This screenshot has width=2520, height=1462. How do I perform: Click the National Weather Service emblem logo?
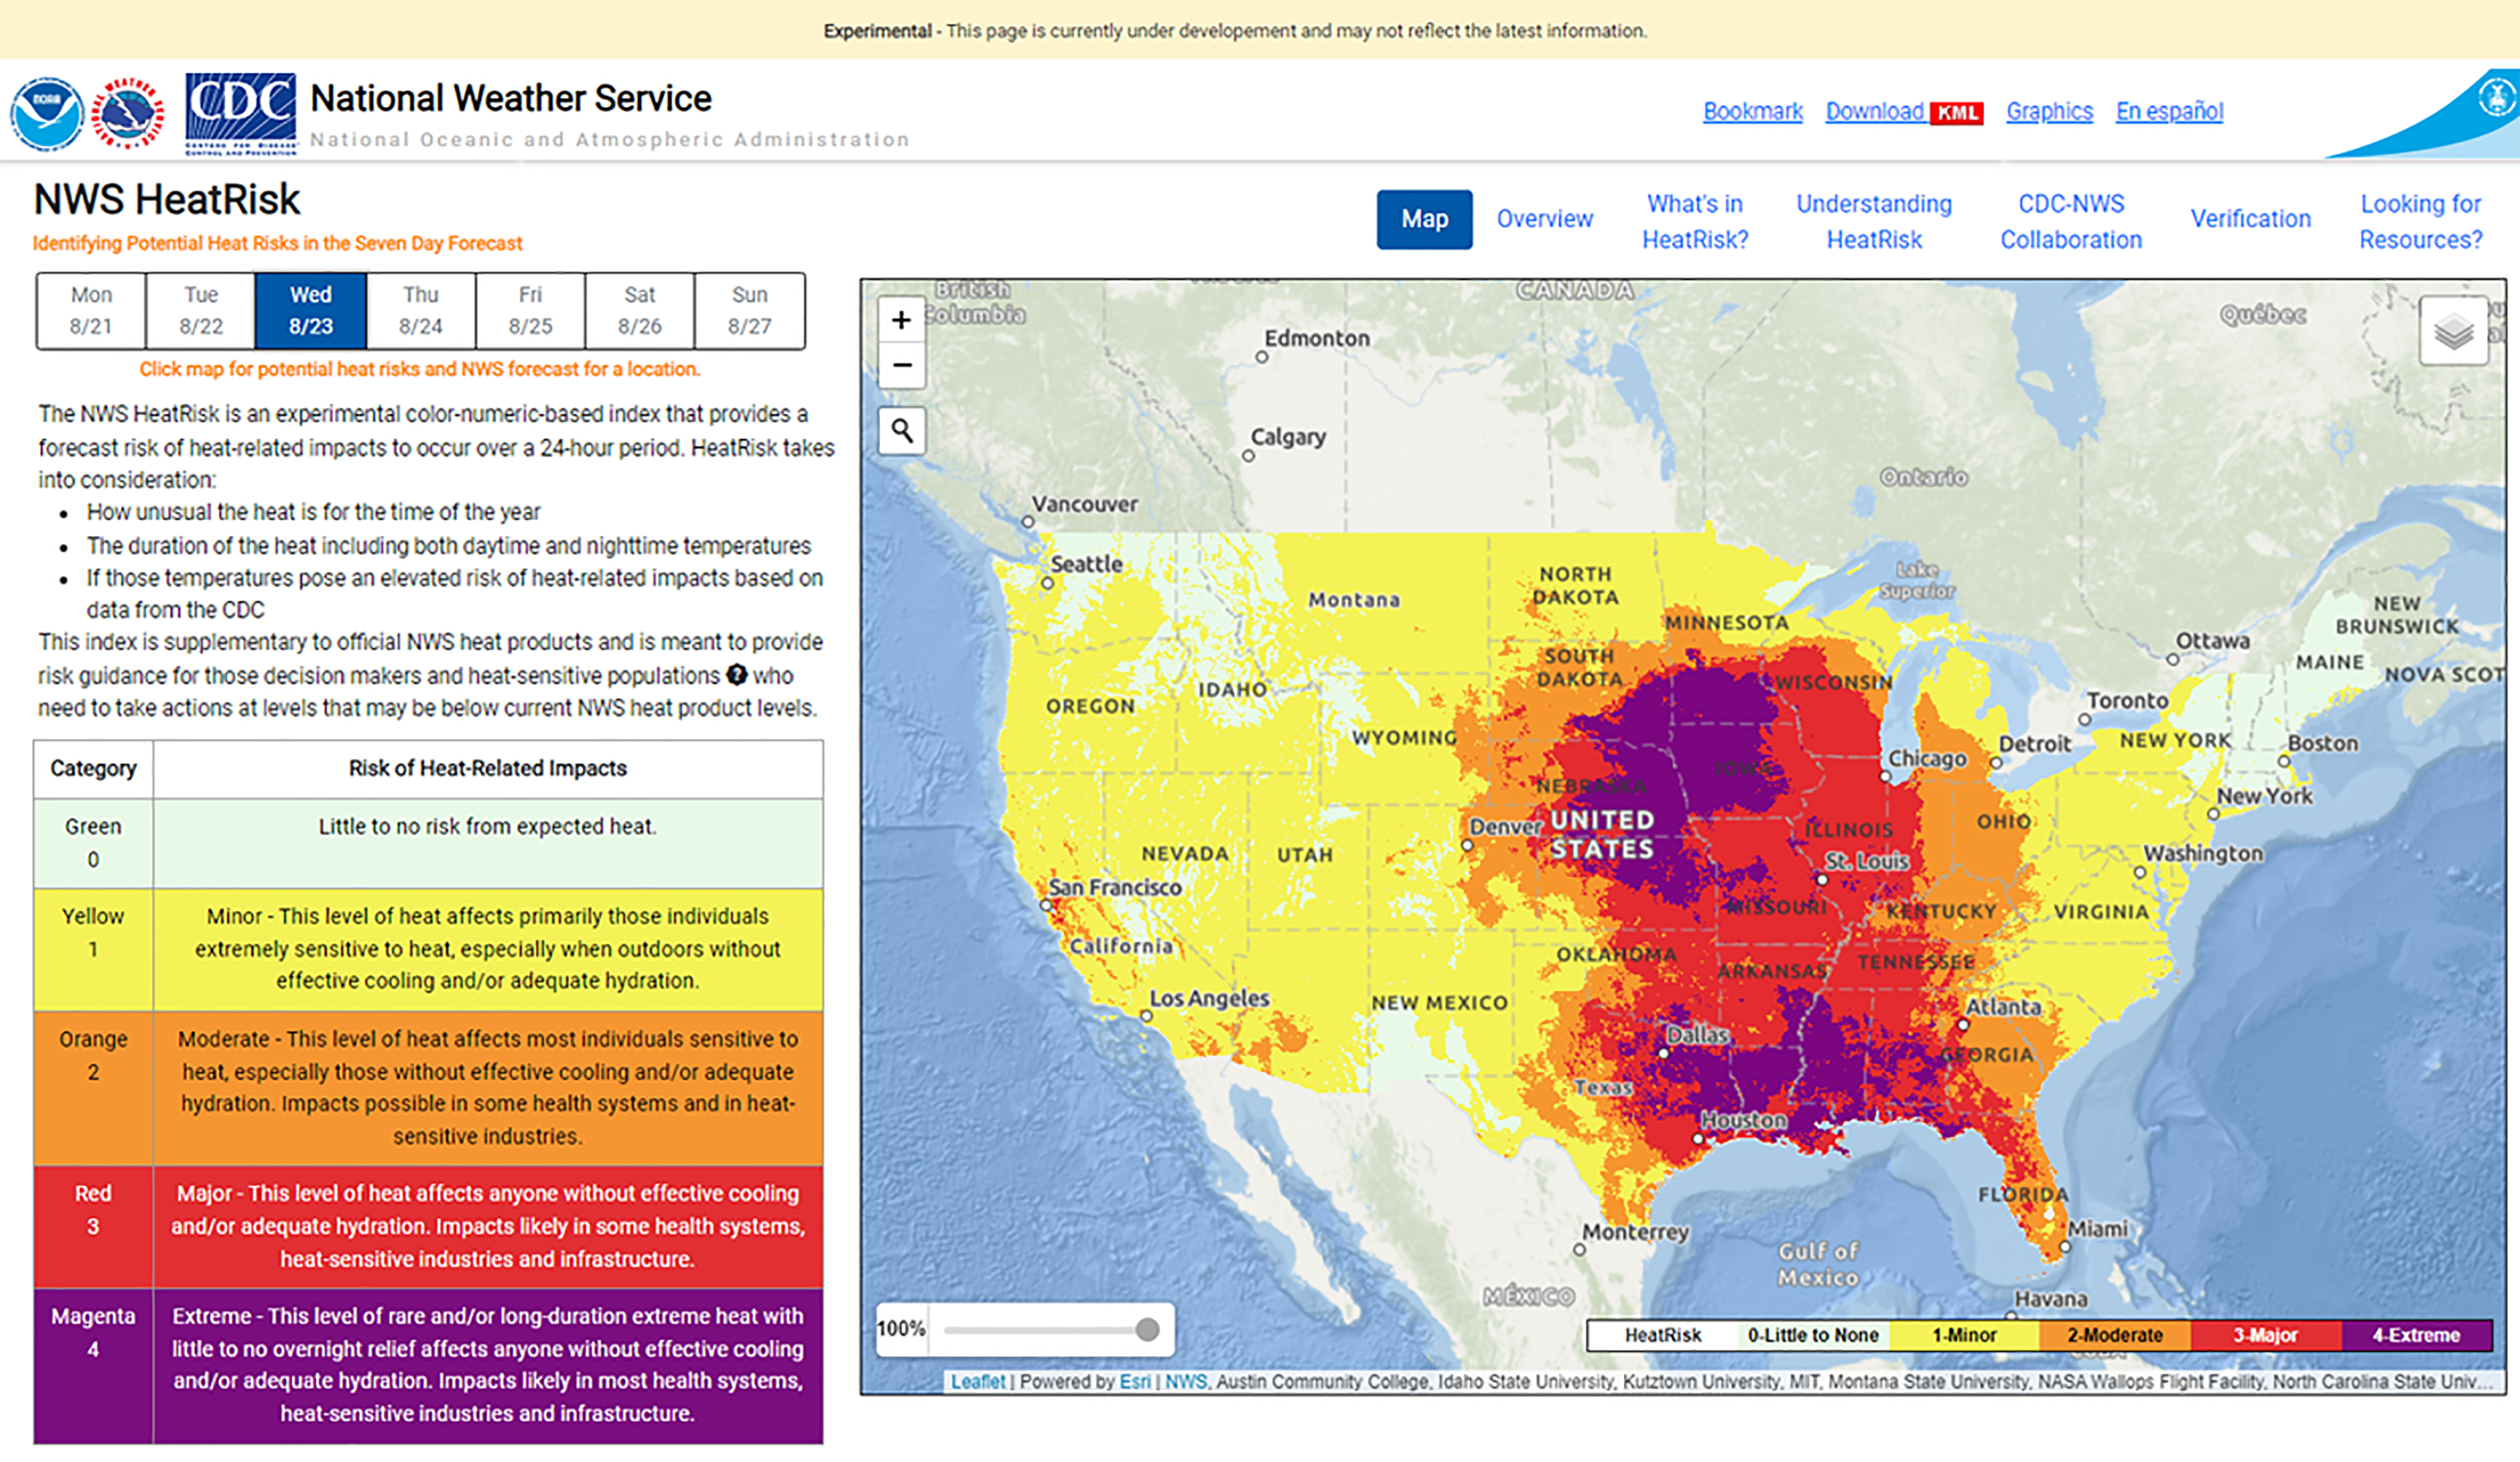[x=127, y=113]
